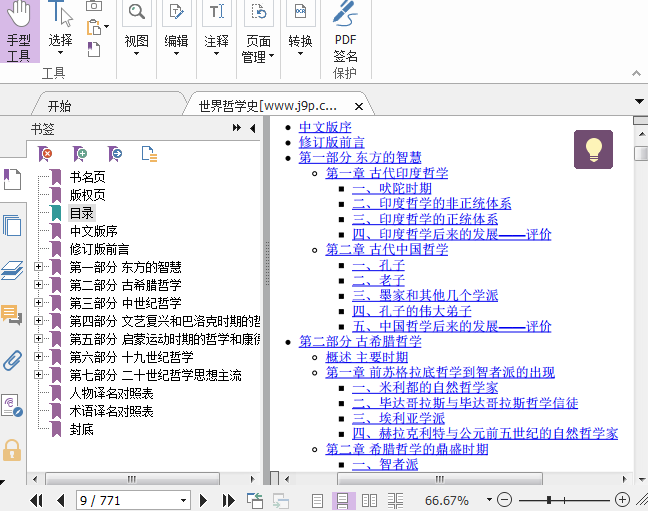The height and width of the screenshot is (511, 648).
Task: Open the View magnifier tool
Action: pyautogui.click(x=136, y=12)
